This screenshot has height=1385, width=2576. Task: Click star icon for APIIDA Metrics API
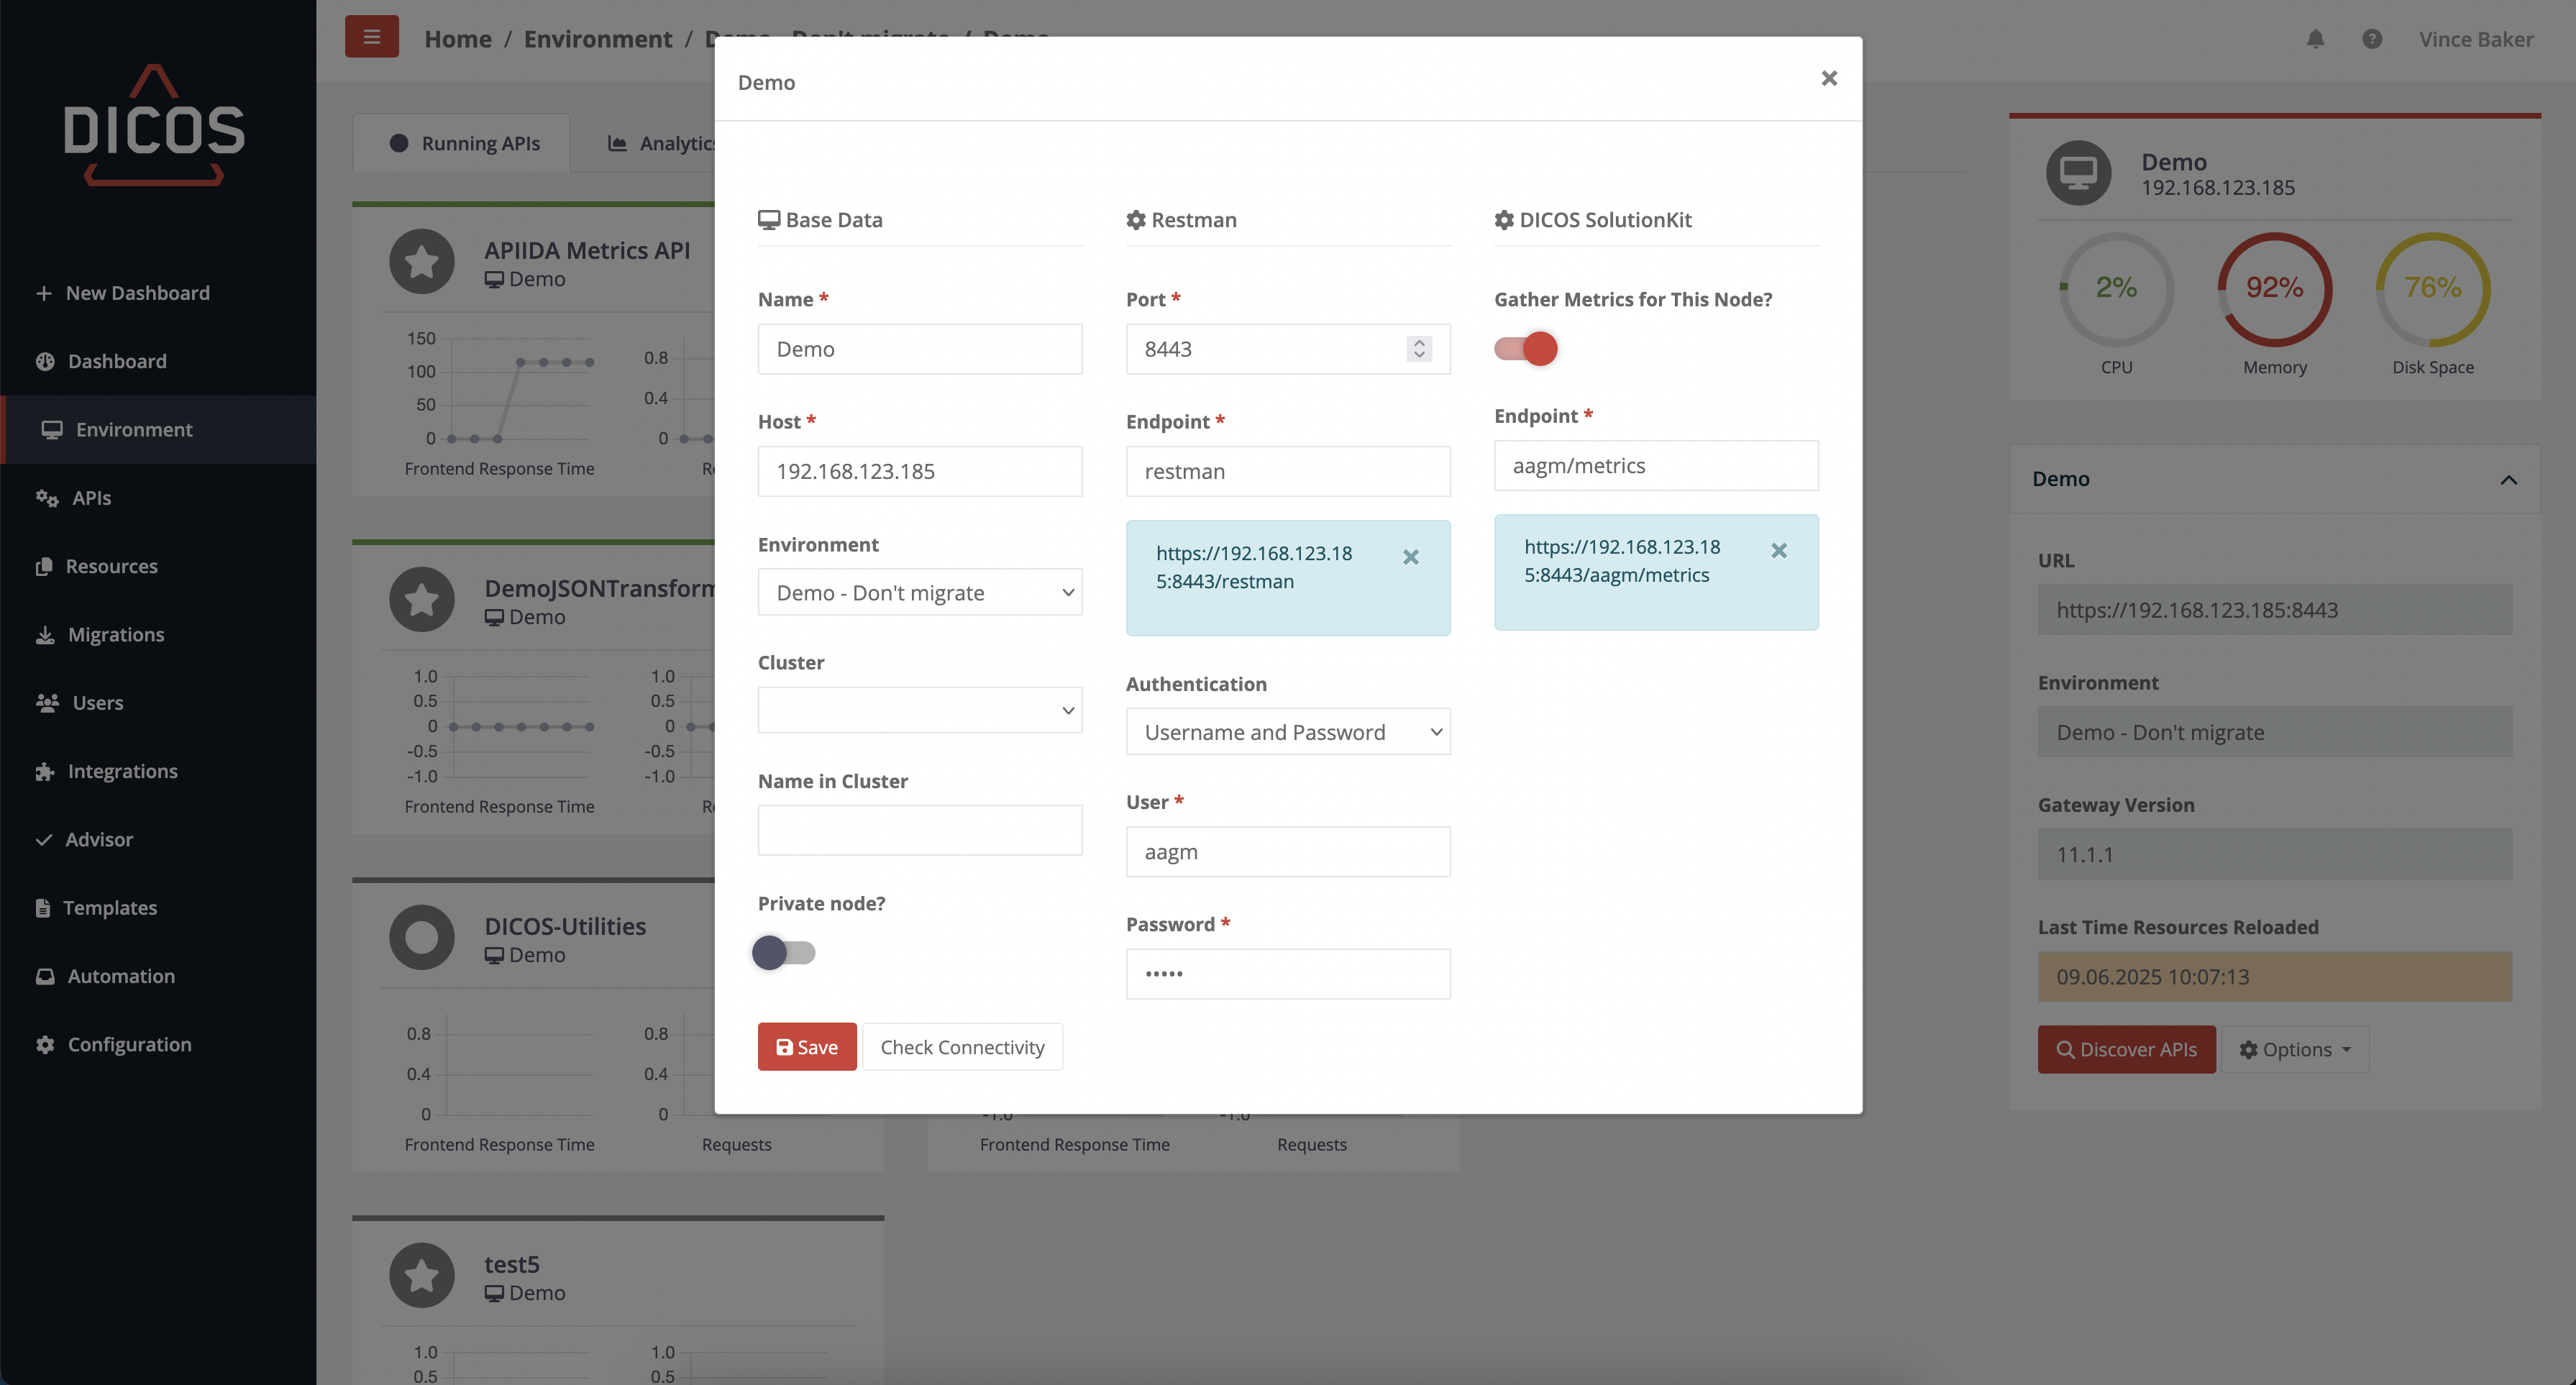(421, 262)
